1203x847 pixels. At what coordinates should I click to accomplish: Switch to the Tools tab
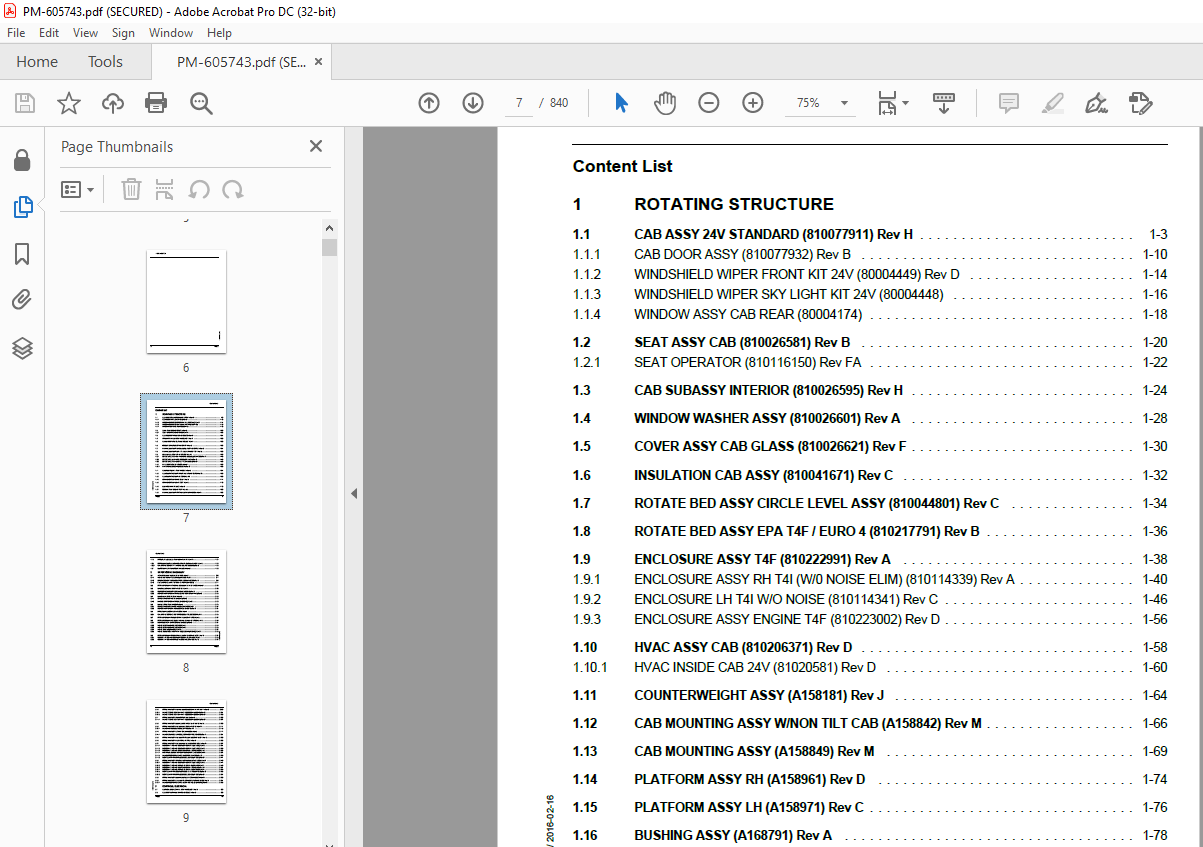[105, 62]
